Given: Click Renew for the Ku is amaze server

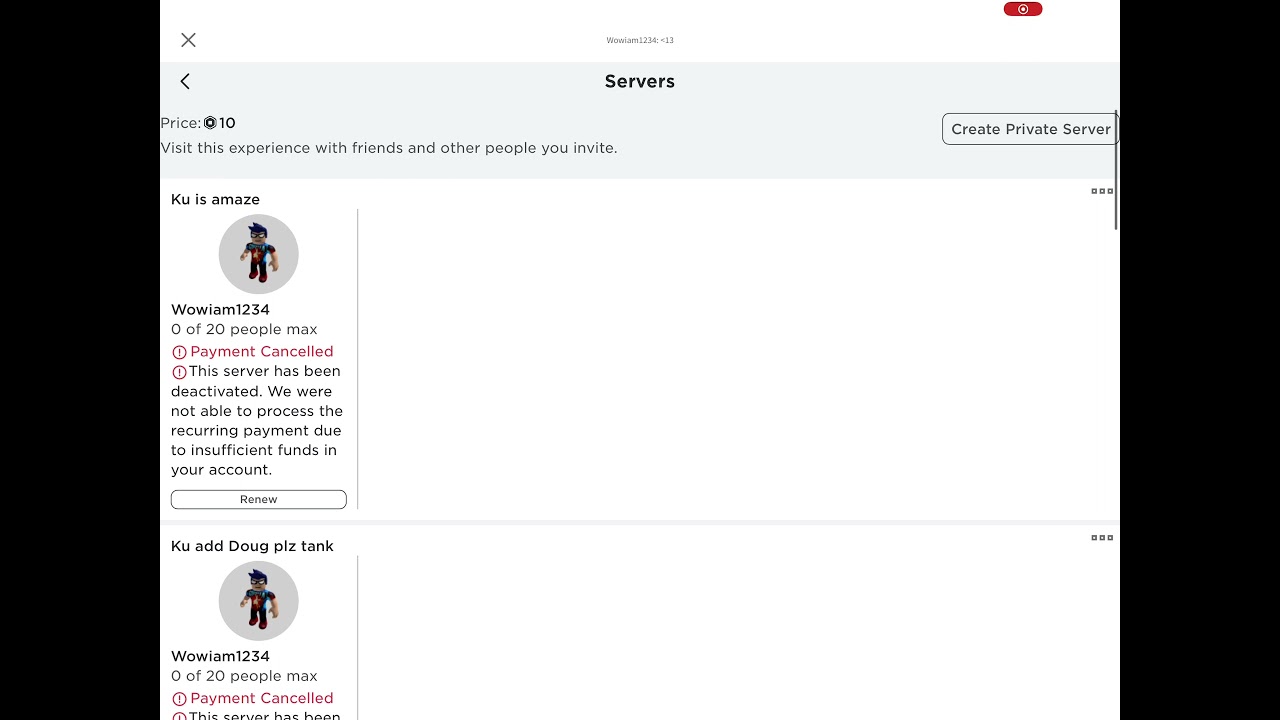Looking at the screenshot, I should 259,499.
